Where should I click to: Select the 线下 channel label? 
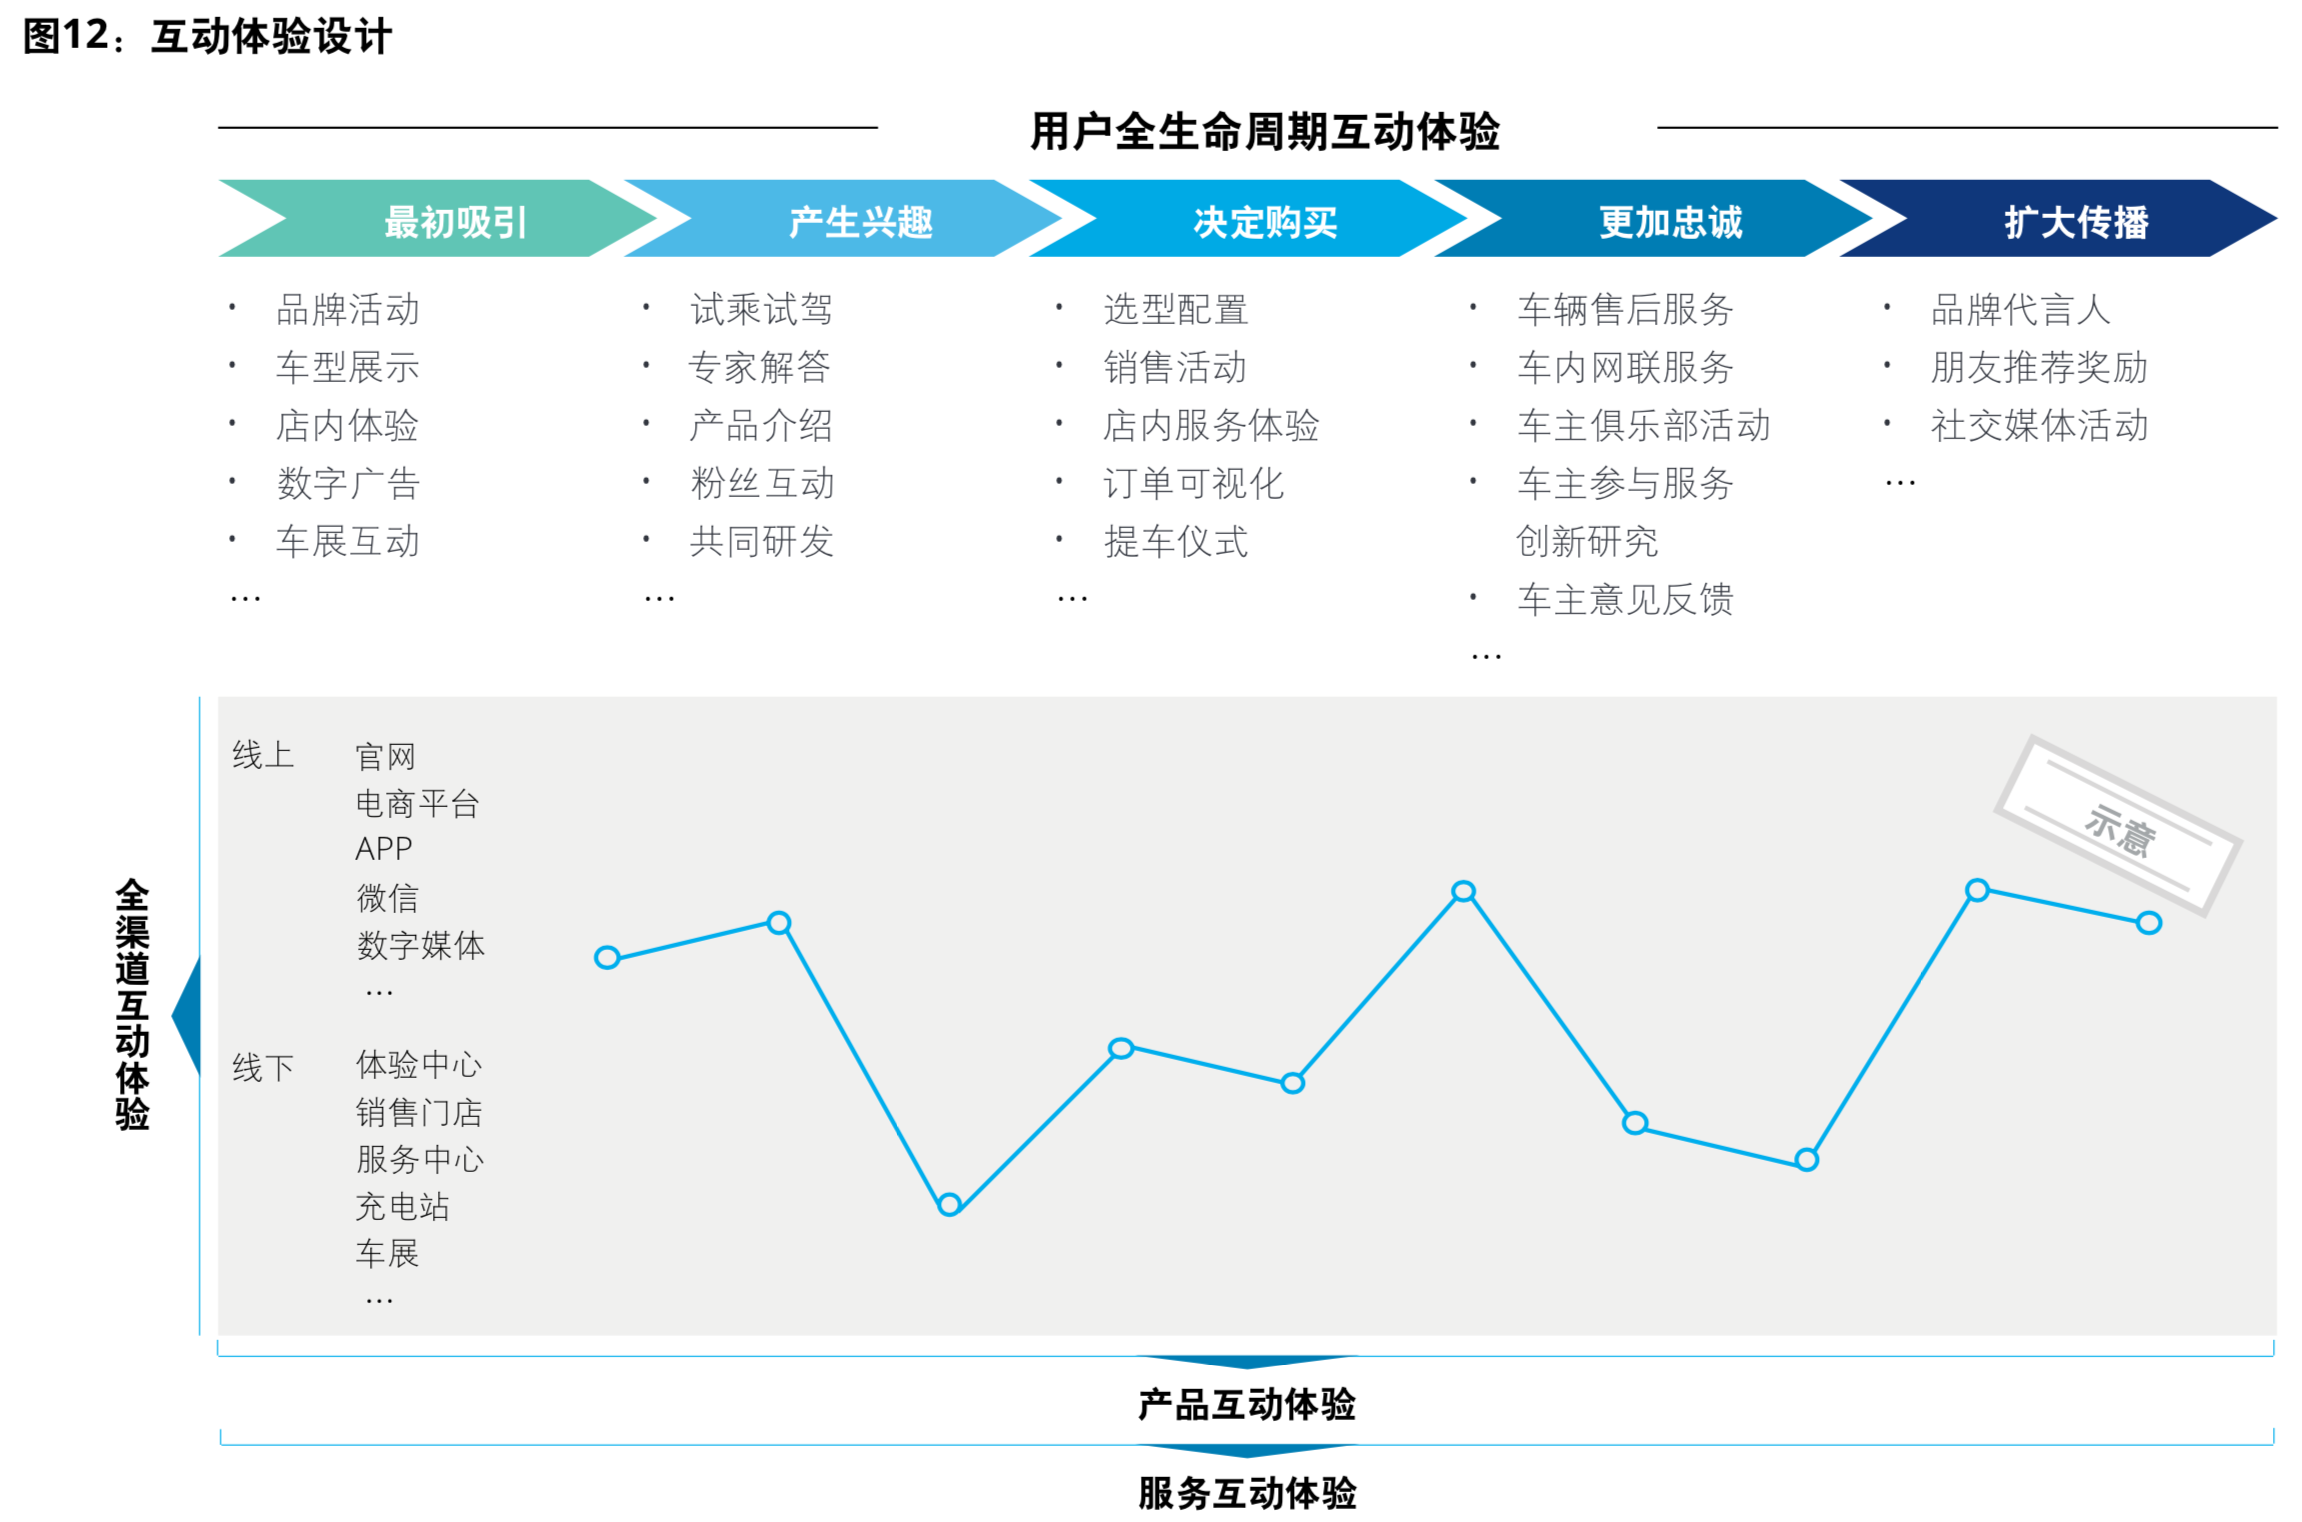tap(263, 1067)
